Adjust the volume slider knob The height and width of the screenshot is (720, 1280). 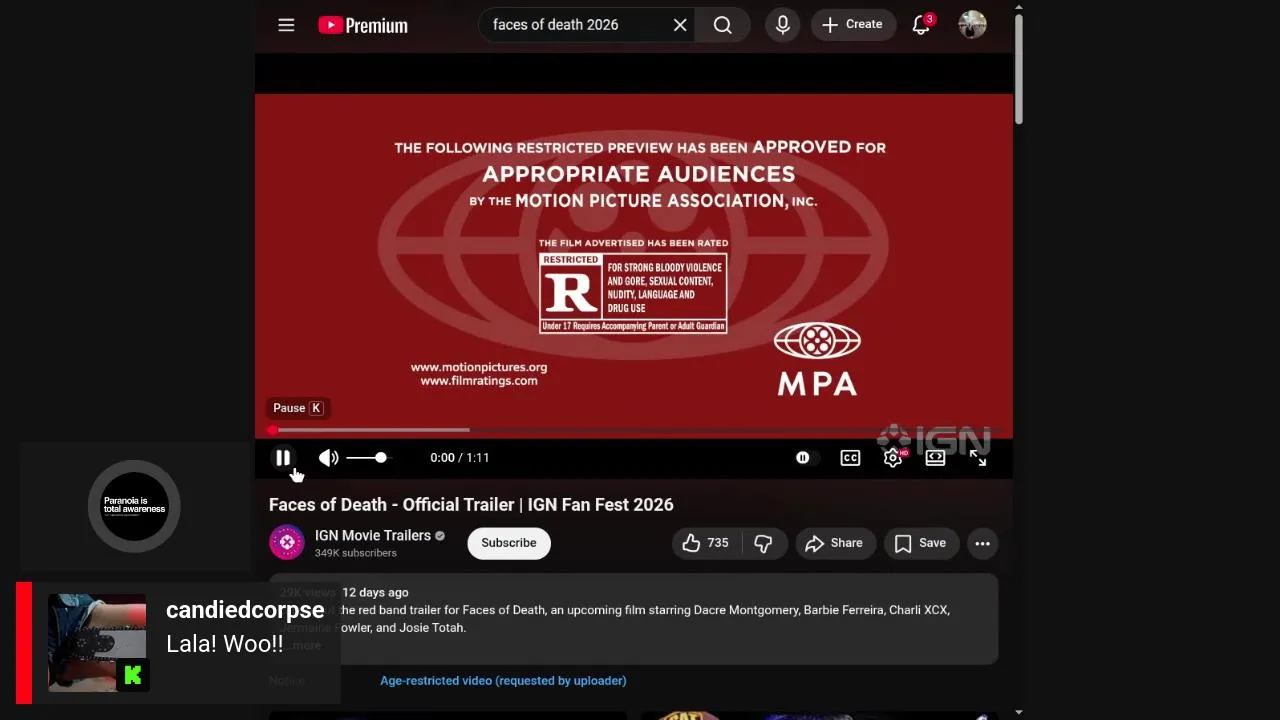click(x=381, y=458)
